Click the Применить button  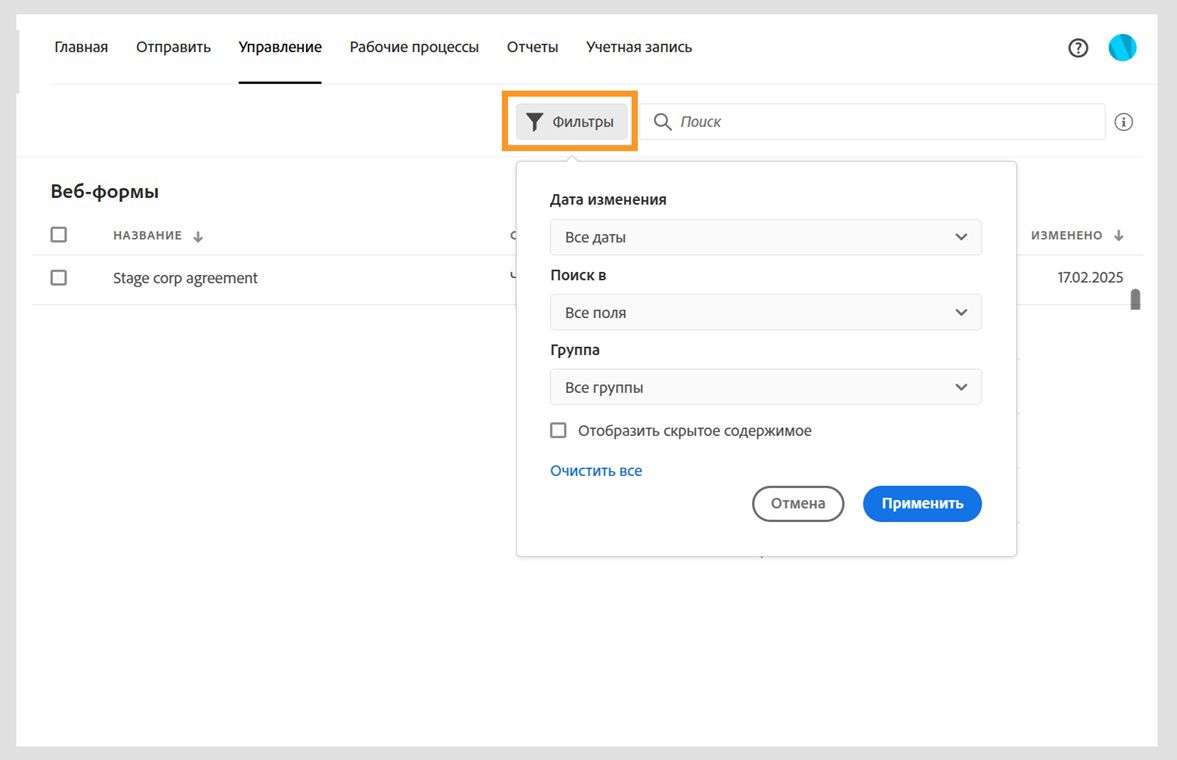(921, 504)
